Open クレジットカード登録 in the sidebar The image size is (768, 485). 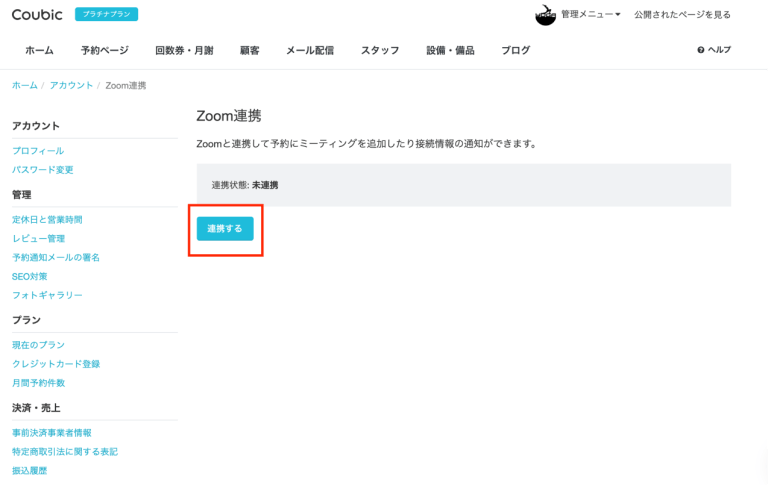coord(56,364)
